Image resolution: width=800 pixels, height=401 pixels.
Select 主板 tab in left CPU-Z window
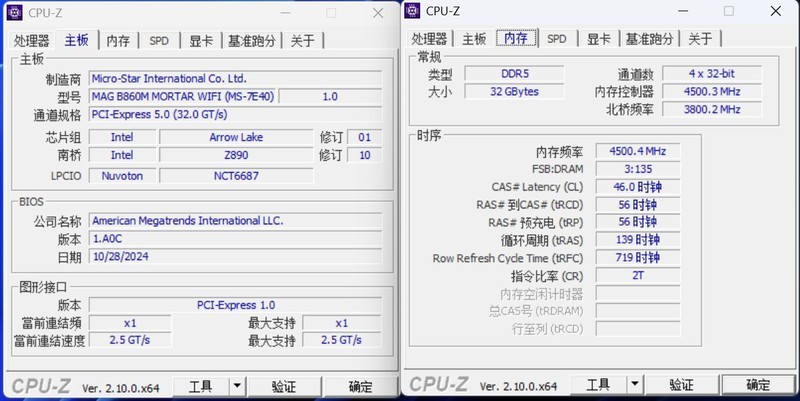coord(77,40)
